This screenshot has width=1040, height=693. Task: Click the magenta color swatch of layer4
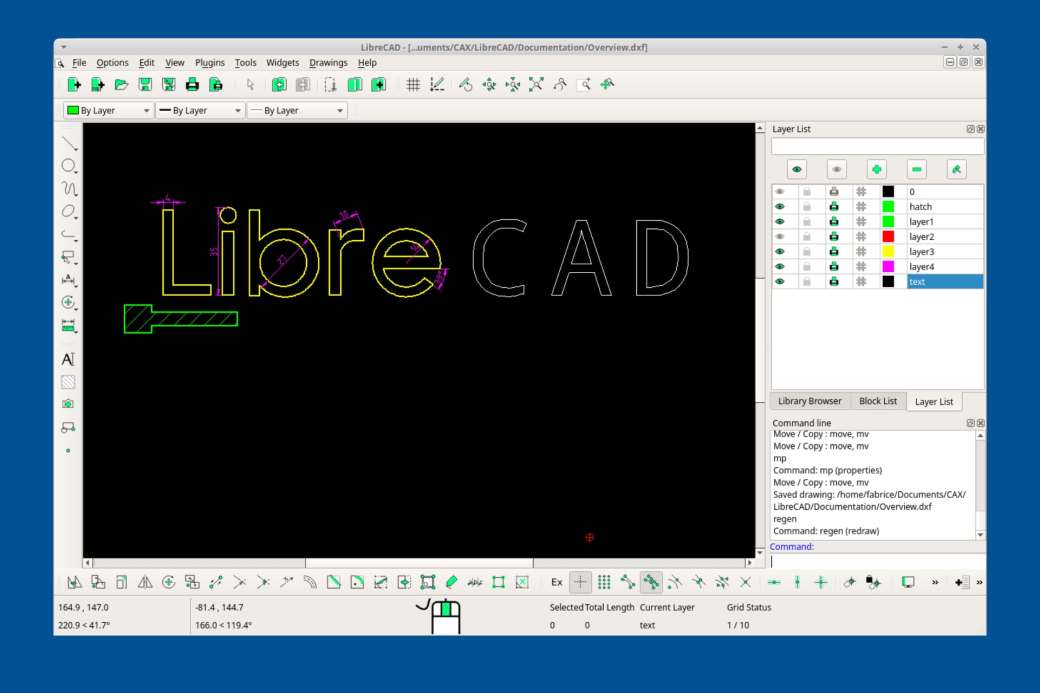[888, 267]
